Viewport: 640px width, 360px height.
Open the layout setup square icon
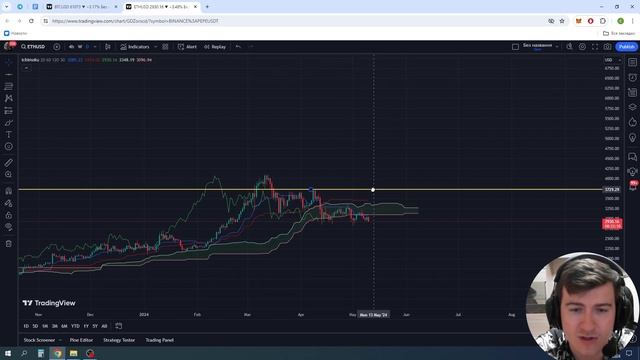pos(516,47)
